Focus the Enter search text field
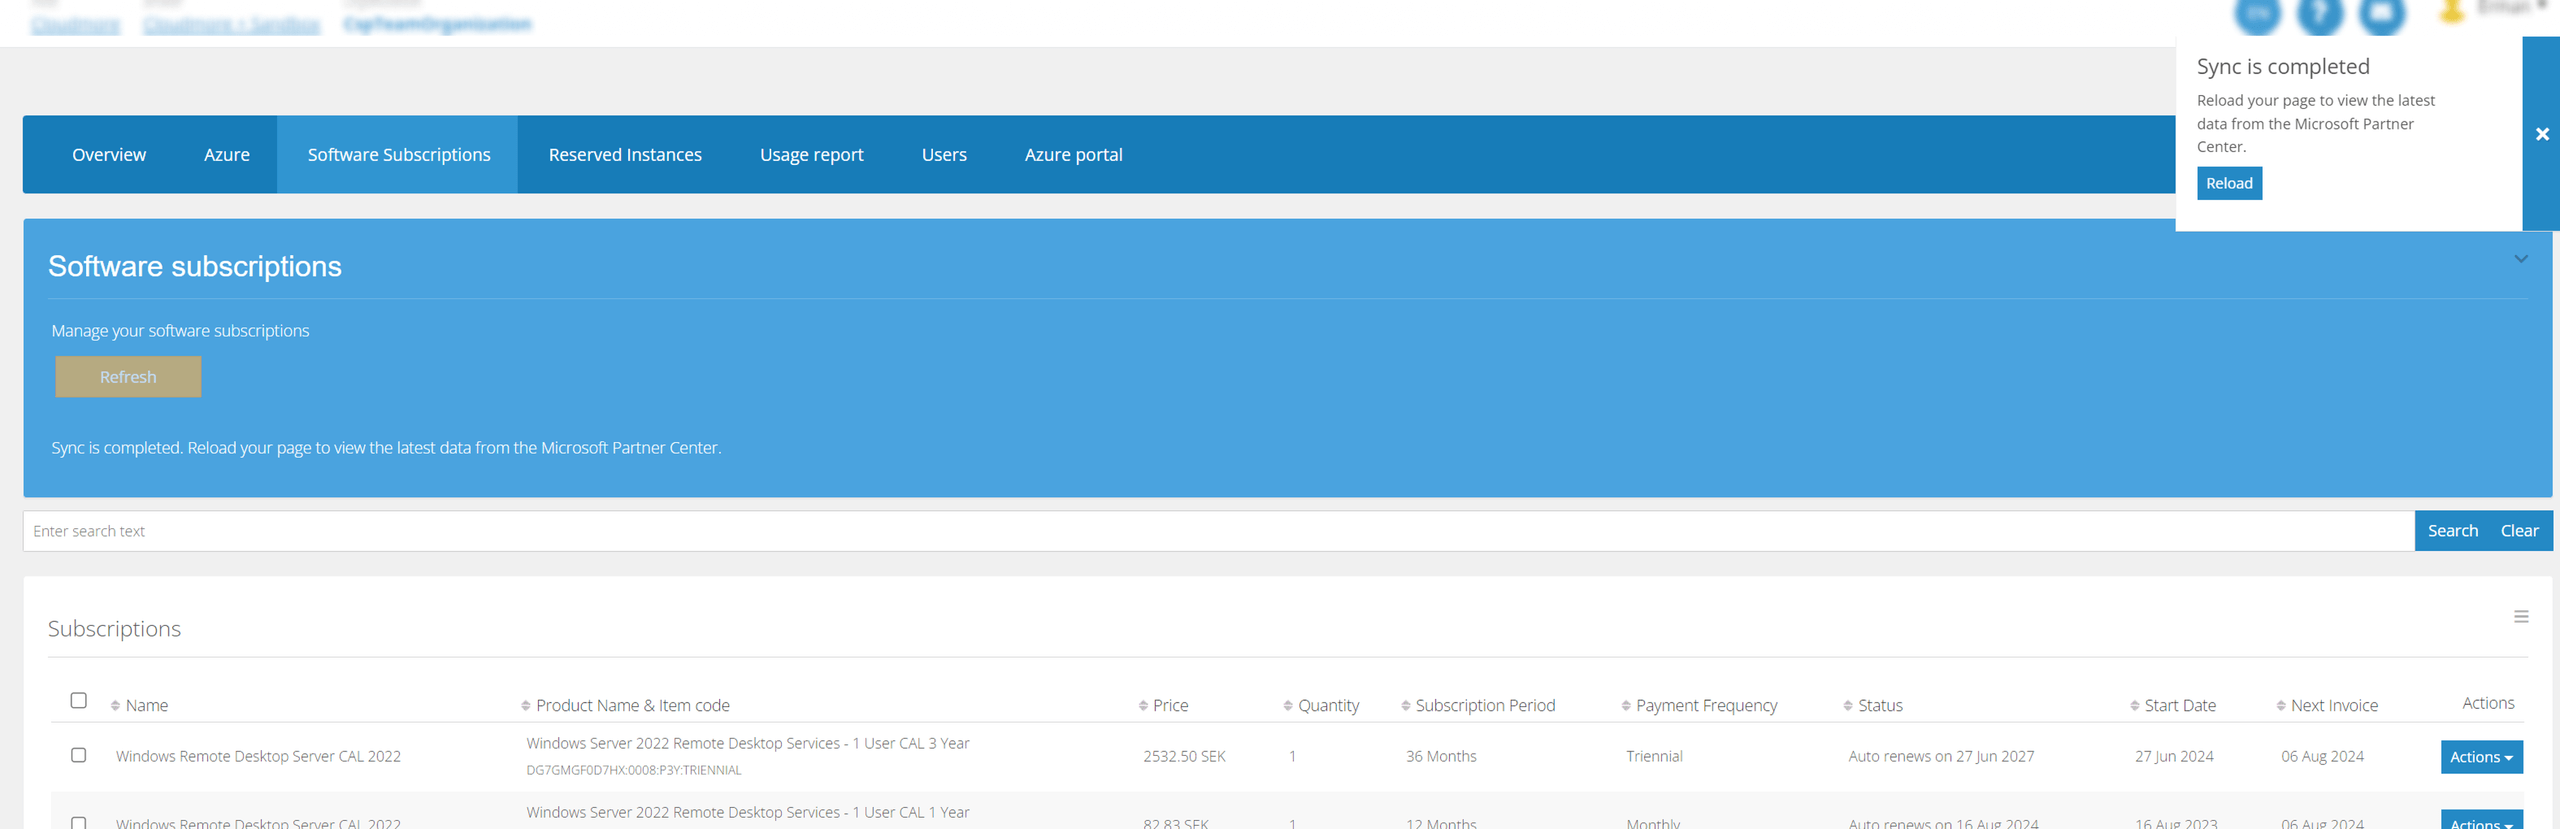2560x829 pixels. click(1218, 531)
